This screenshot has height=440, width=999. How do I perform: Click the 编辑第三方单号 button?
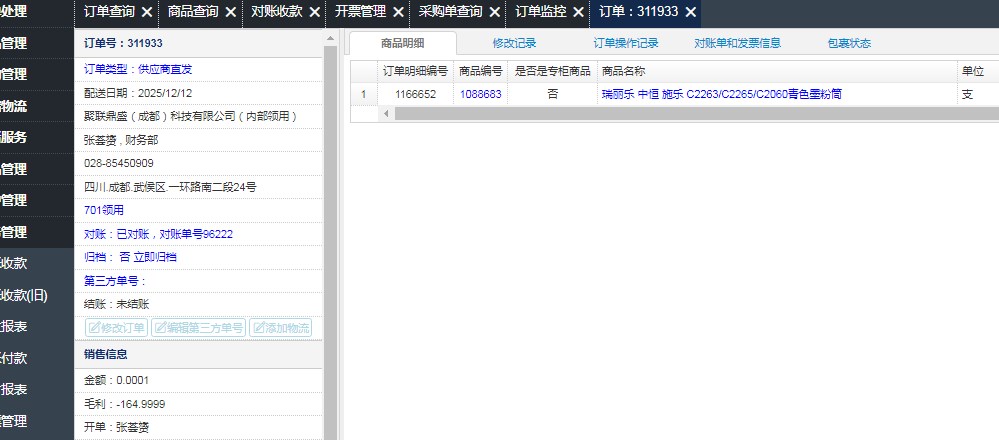point(198,328)
